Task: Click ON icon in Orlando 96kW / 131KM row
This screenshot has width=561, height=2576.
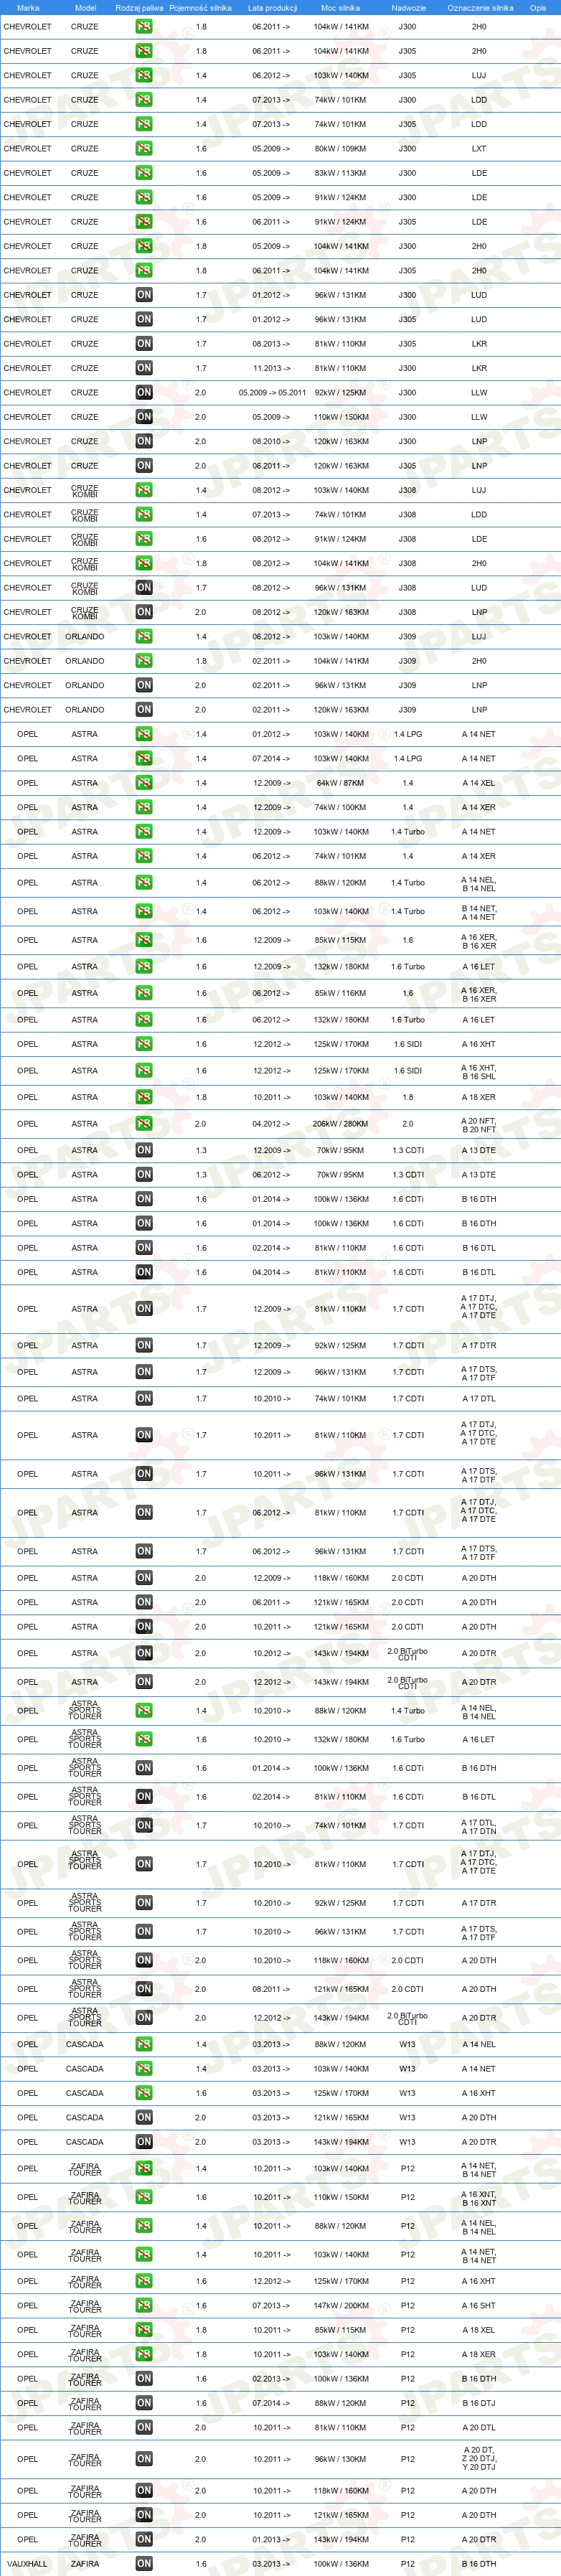Action: 144,685
